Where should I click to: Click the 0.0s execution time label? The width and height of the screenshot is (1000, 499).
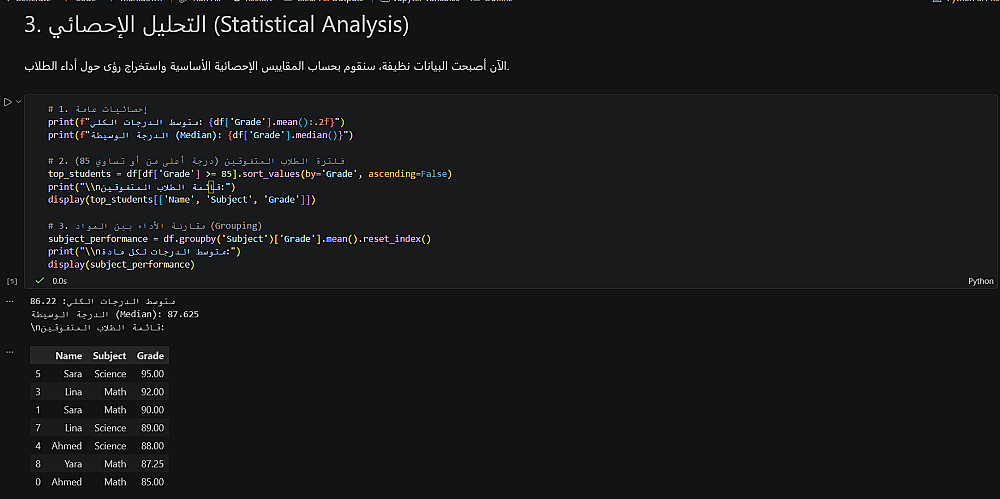click(x=57, y=281)
